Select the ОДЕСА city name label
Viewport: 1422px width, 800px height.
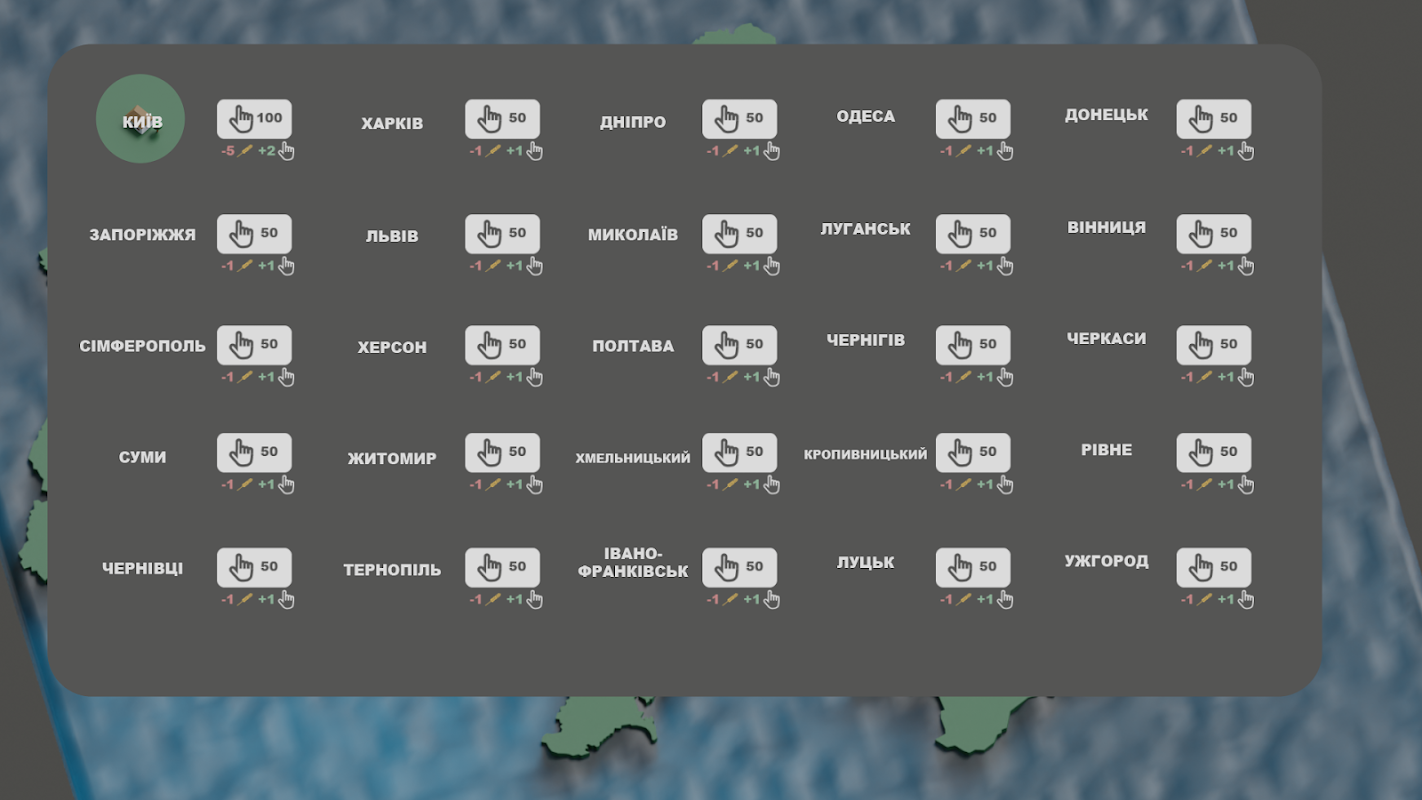point(866,116)
